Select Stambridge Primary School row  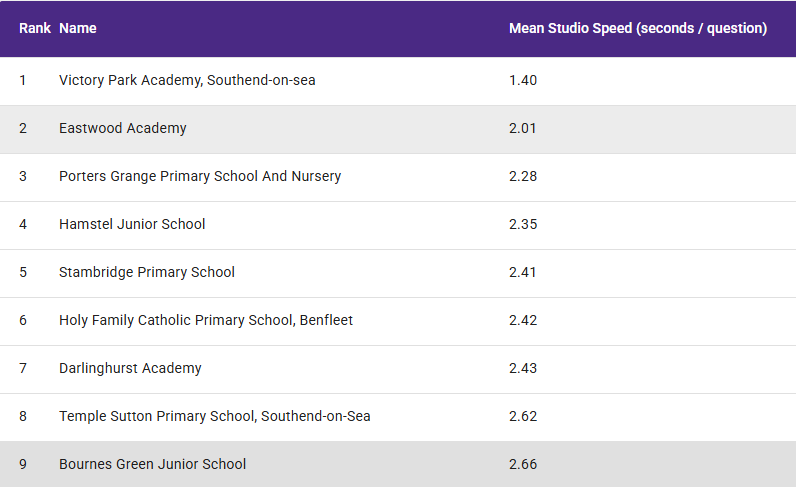[x=398, y=273]
